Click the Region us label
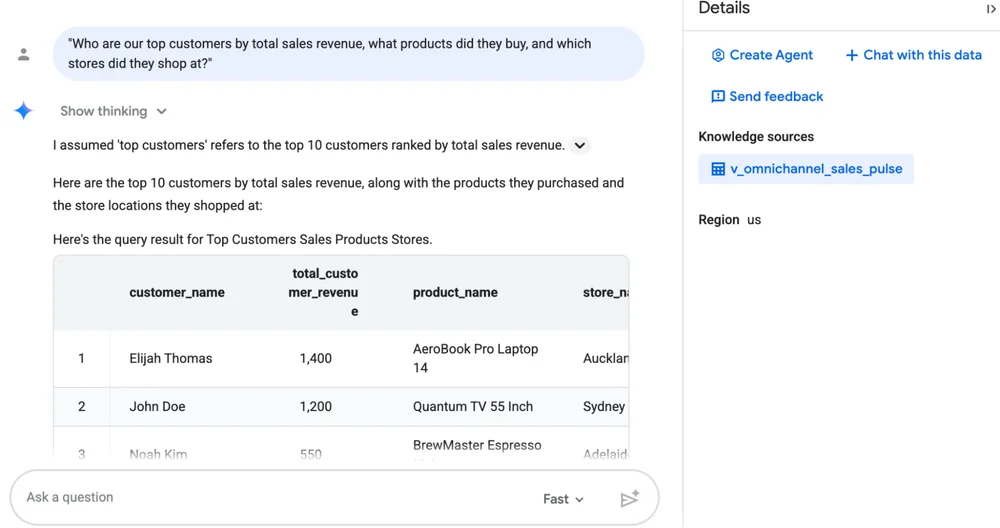The image size is (1000, 528). tap(730, 220)
